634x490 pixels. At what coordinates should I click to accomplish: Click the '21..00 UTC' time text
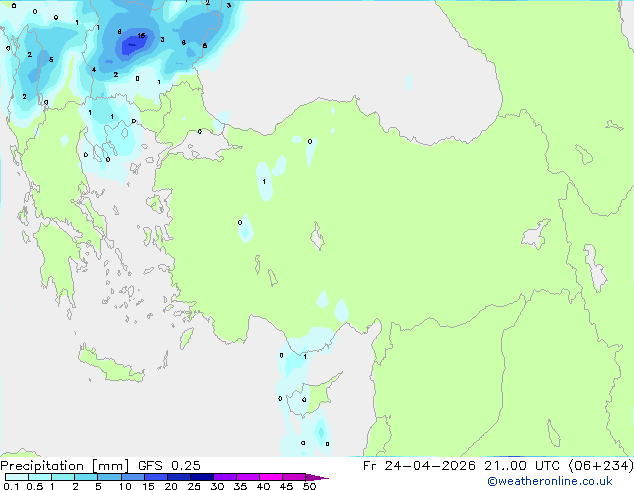pos(522,466)
